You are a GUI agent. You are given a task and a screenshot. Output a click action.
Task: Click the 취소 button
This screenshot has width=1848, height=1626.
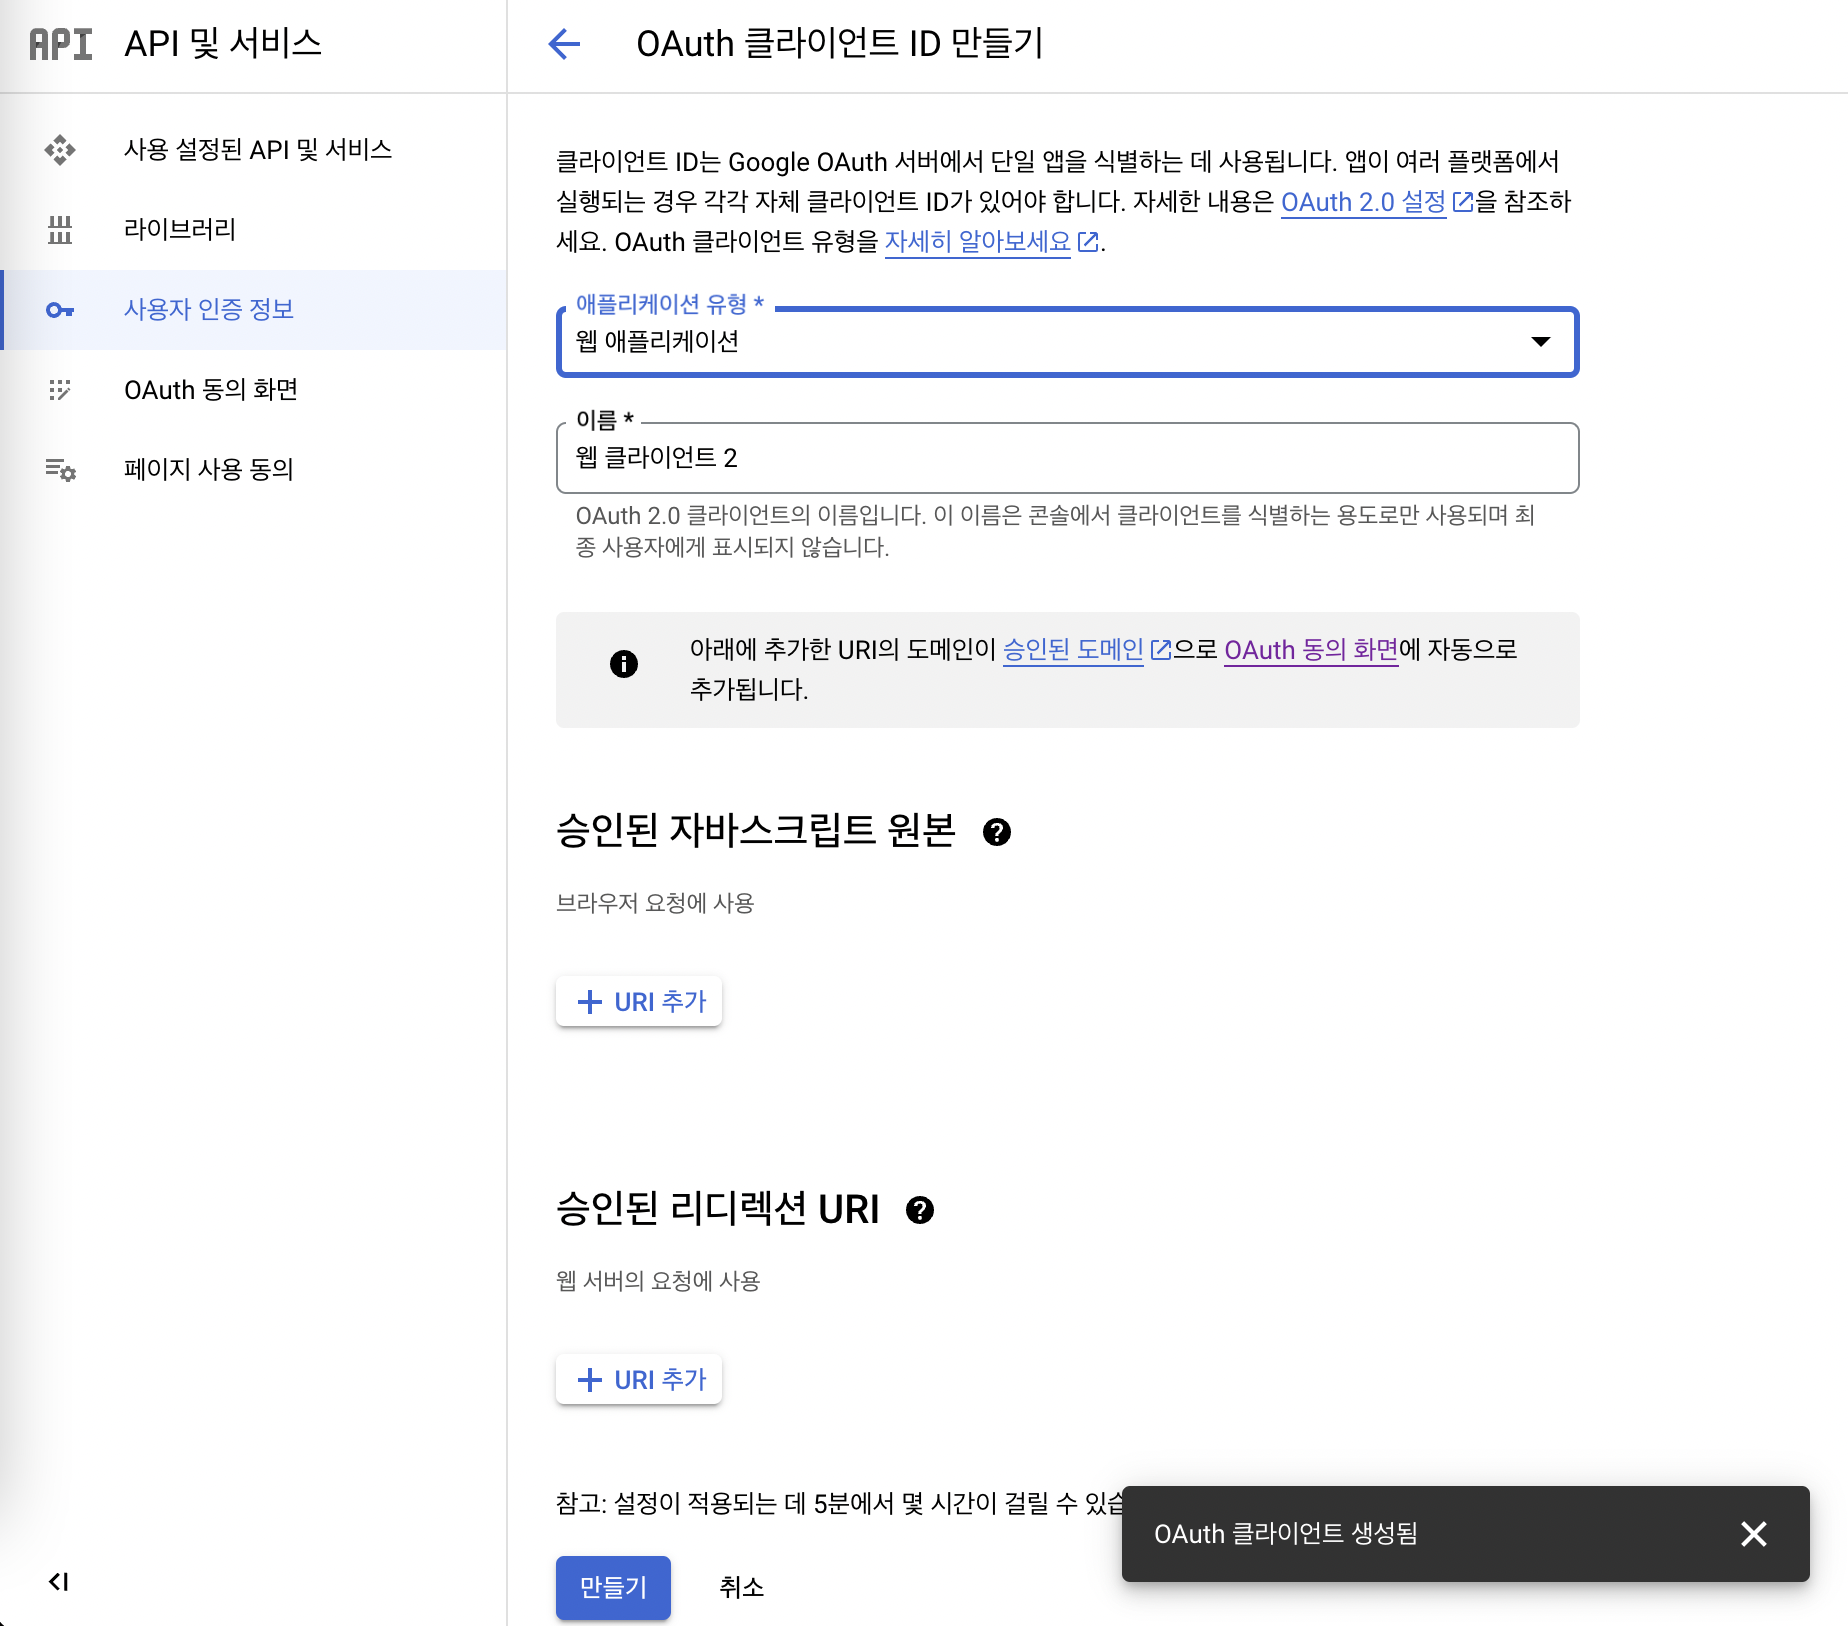pyautogui.click(x=741, y=1587)
